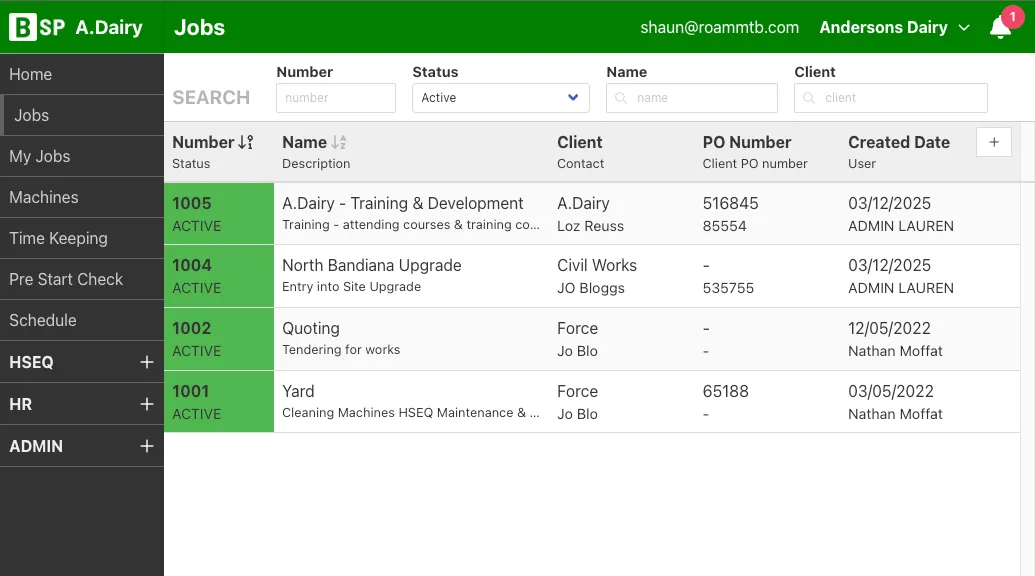Click contact JO Bloggs

pos(591,288)
